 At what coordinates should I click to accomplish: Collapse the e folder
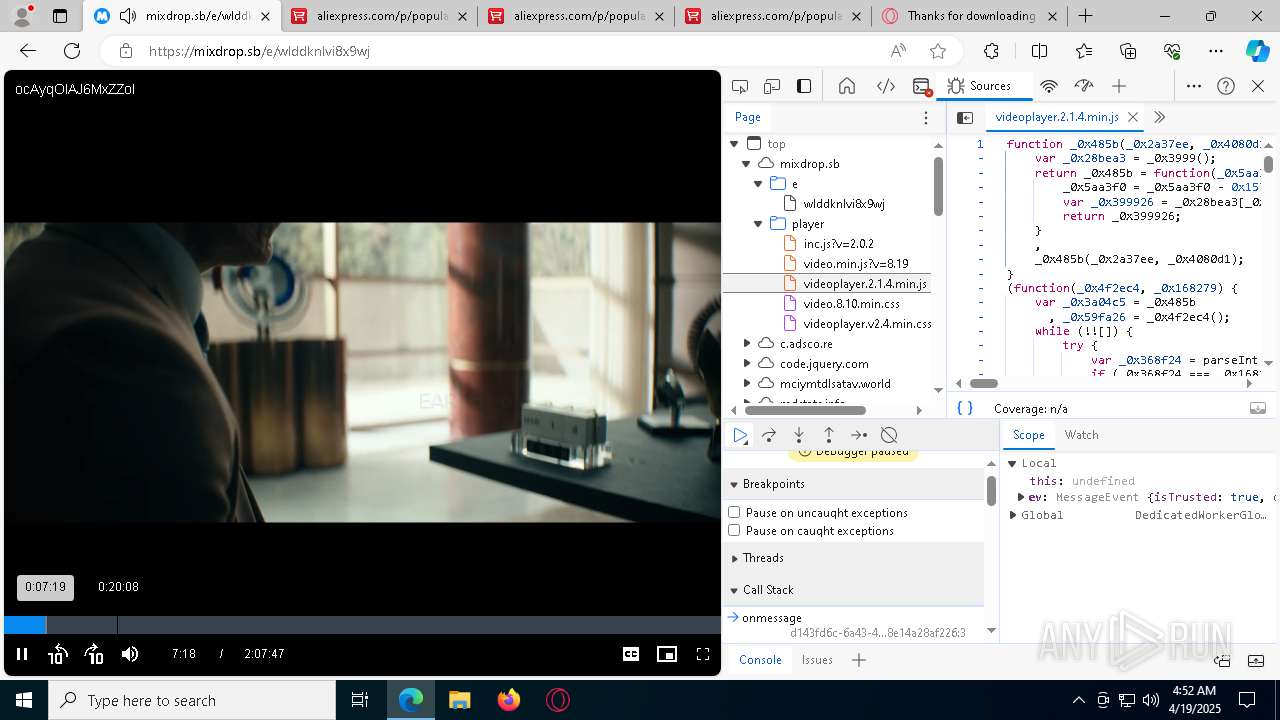click(x=758, y=184)
